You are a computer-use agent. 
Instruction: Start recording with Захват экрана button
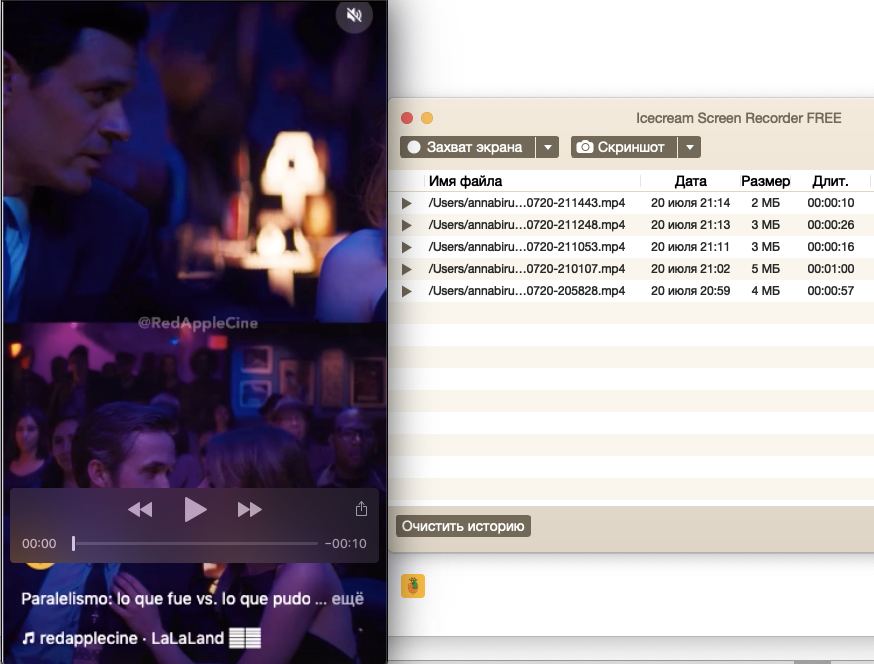467,147
